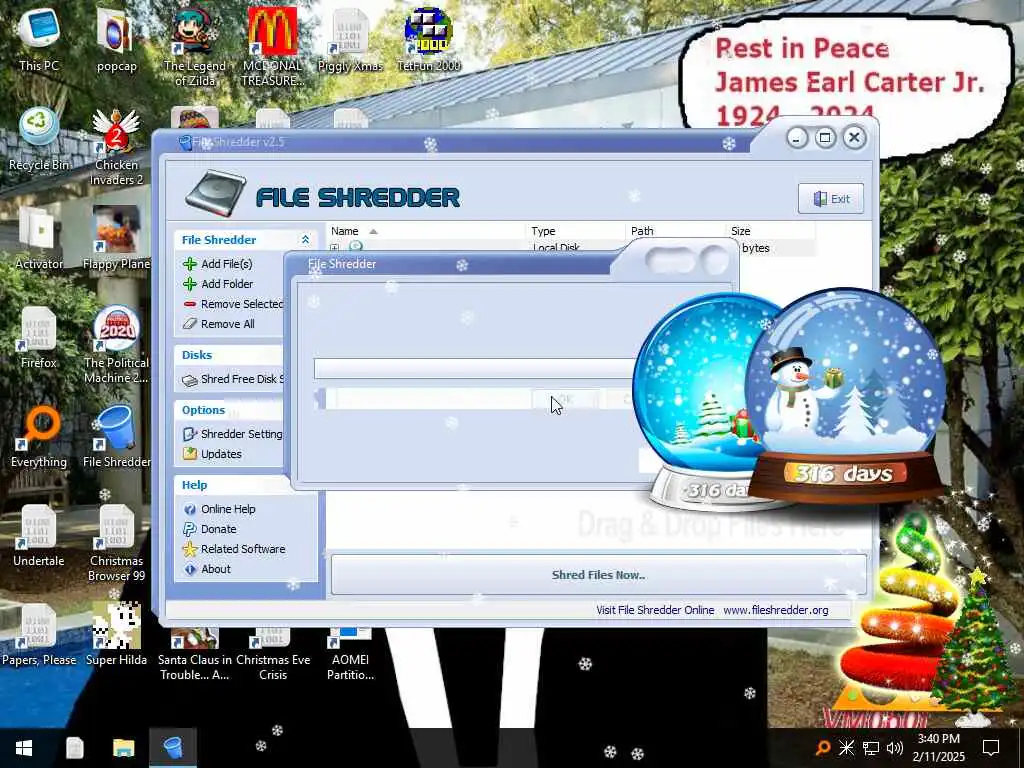Screen dimensions: 1024x768
Task: Open volume control in system tray
Action: pyautogui.click(x=895, y=748)
